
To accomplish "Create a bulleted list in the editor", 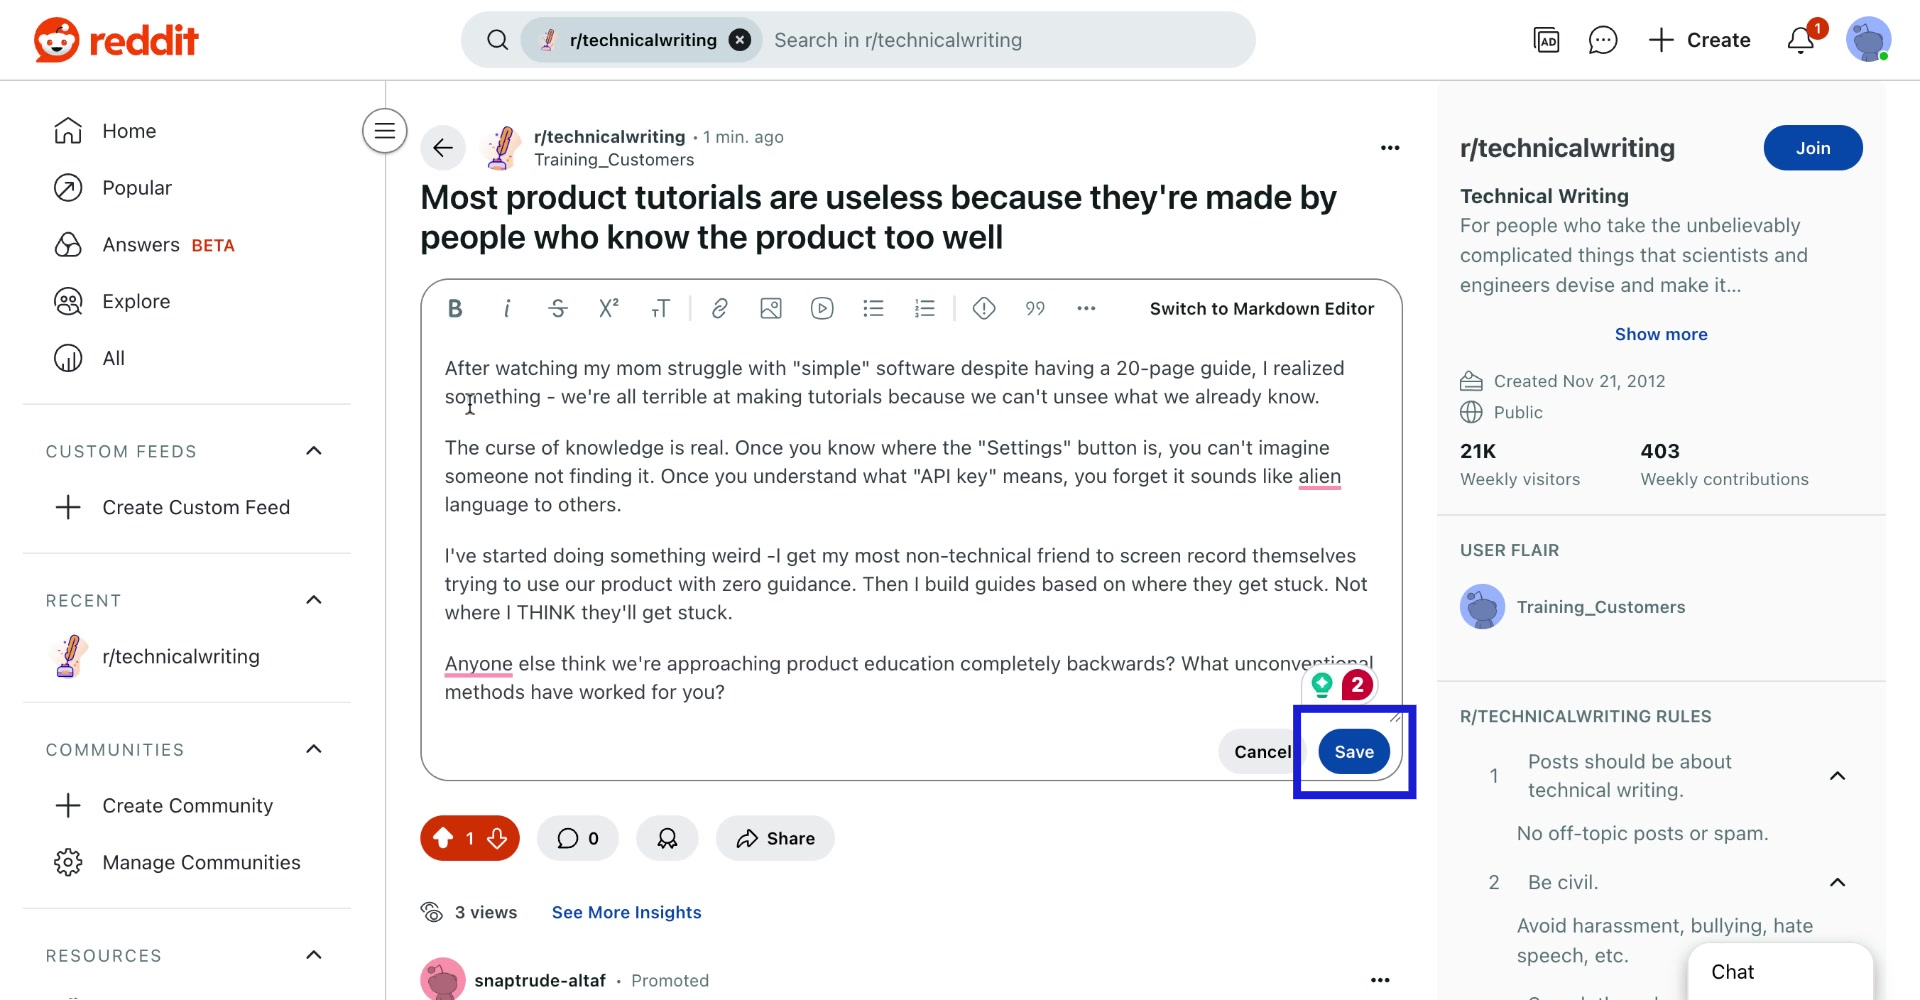I will pos(874,308).
